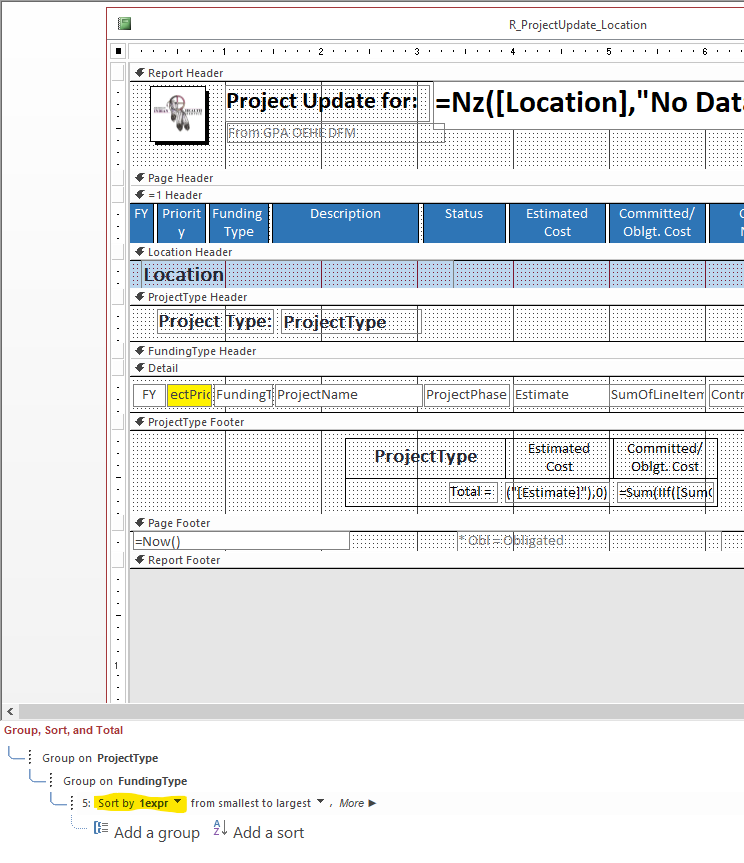The height and width of the screenshot is (863, 744).
Task: Select the ProjectName text box
Action: 348,395
